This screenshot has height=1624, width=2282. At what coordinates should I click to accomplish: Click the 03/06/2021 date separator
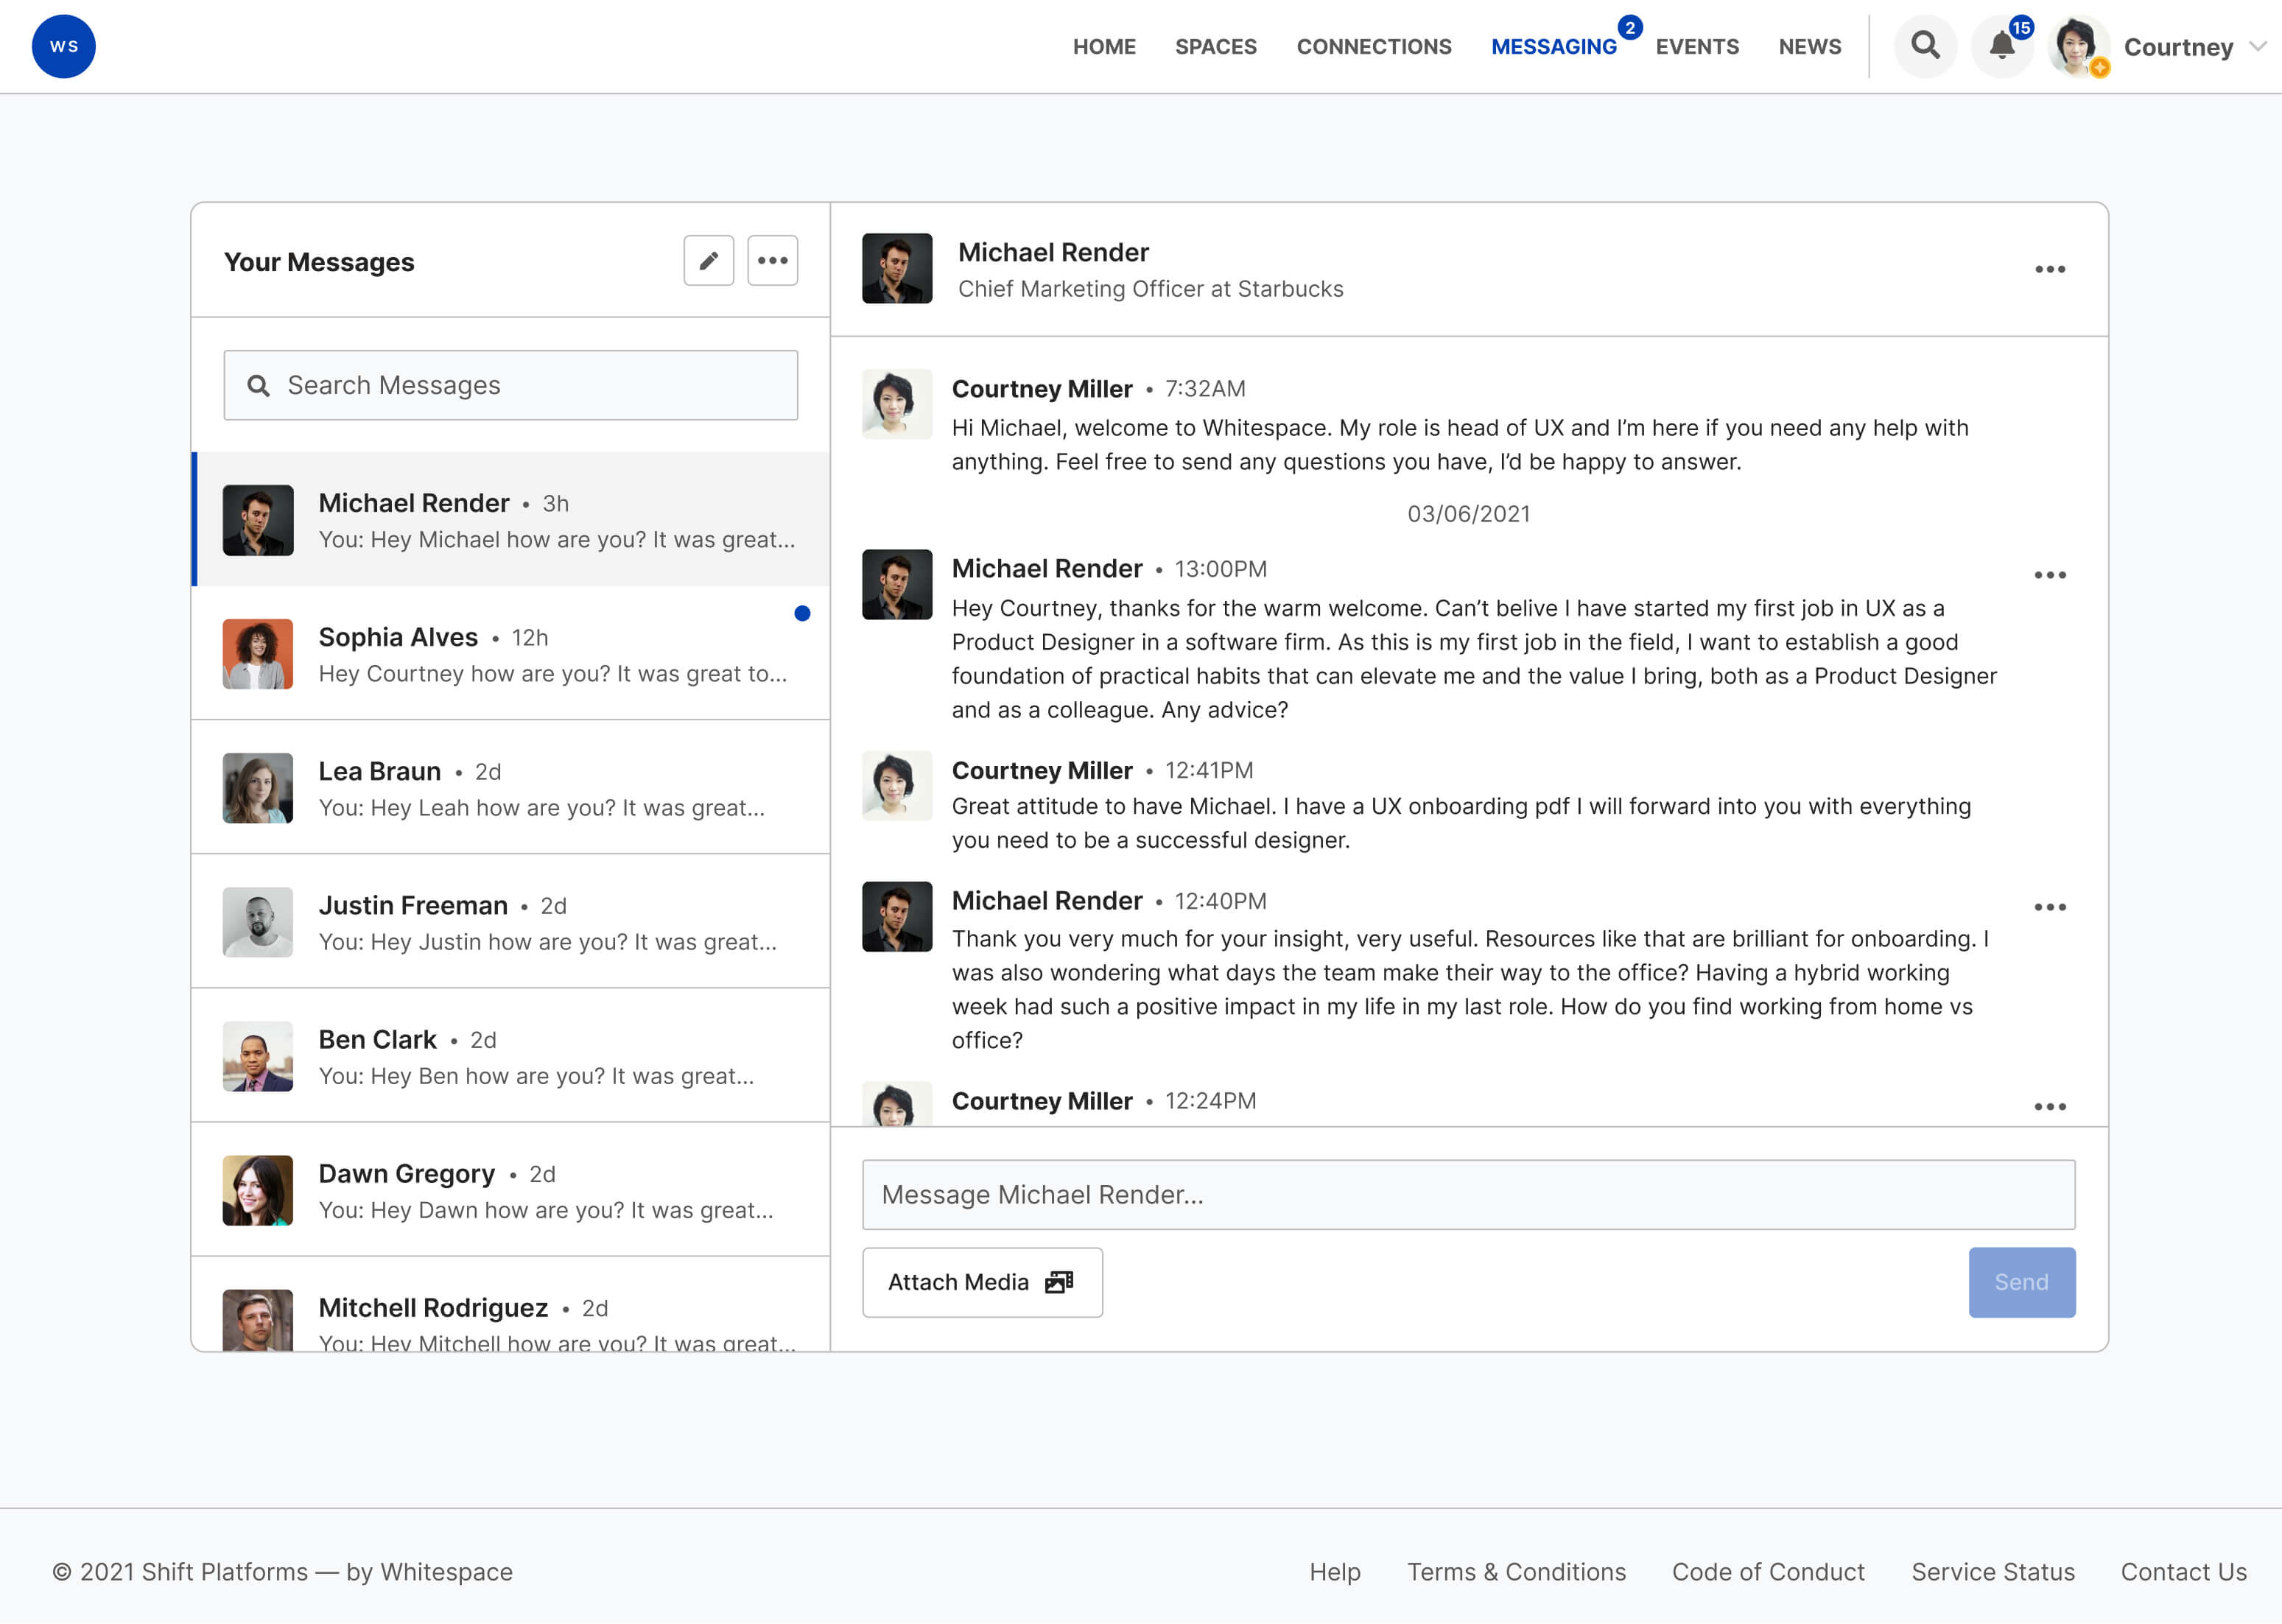pos(1468,513)
